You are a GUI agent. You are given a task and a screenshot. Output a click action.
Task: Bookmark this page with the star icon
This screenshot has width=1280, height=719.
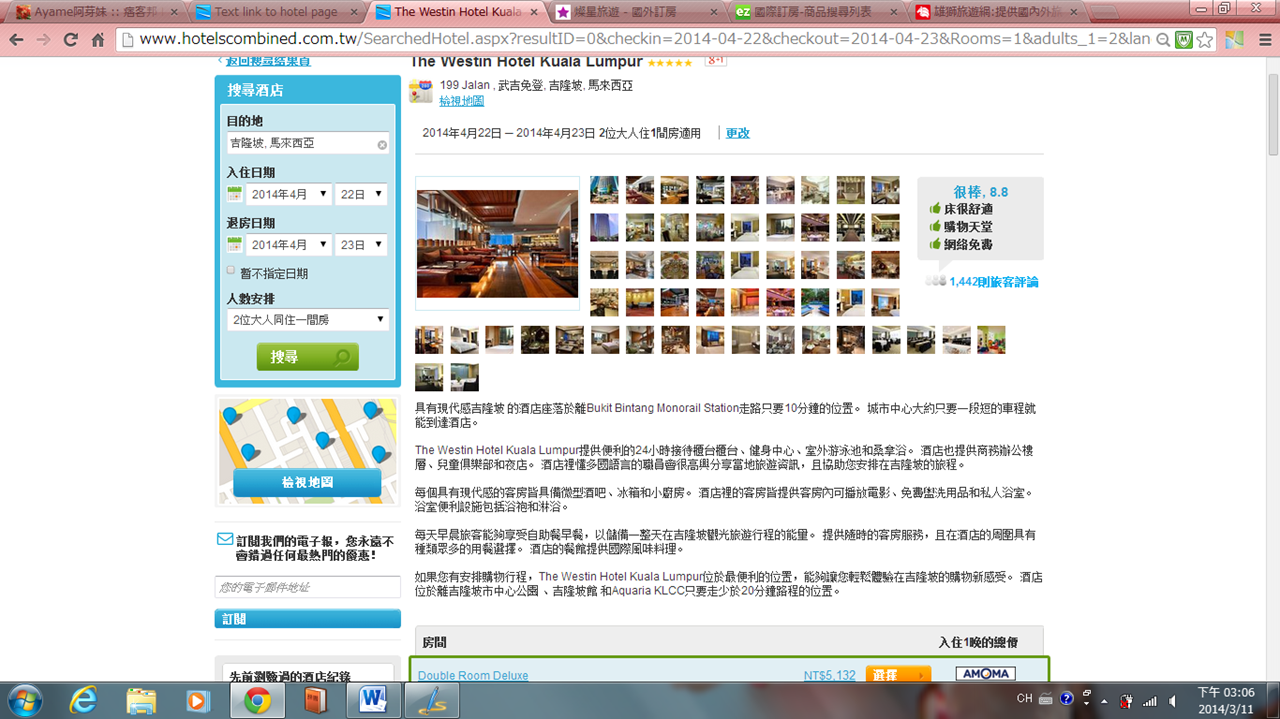(x=1205, y=40)
